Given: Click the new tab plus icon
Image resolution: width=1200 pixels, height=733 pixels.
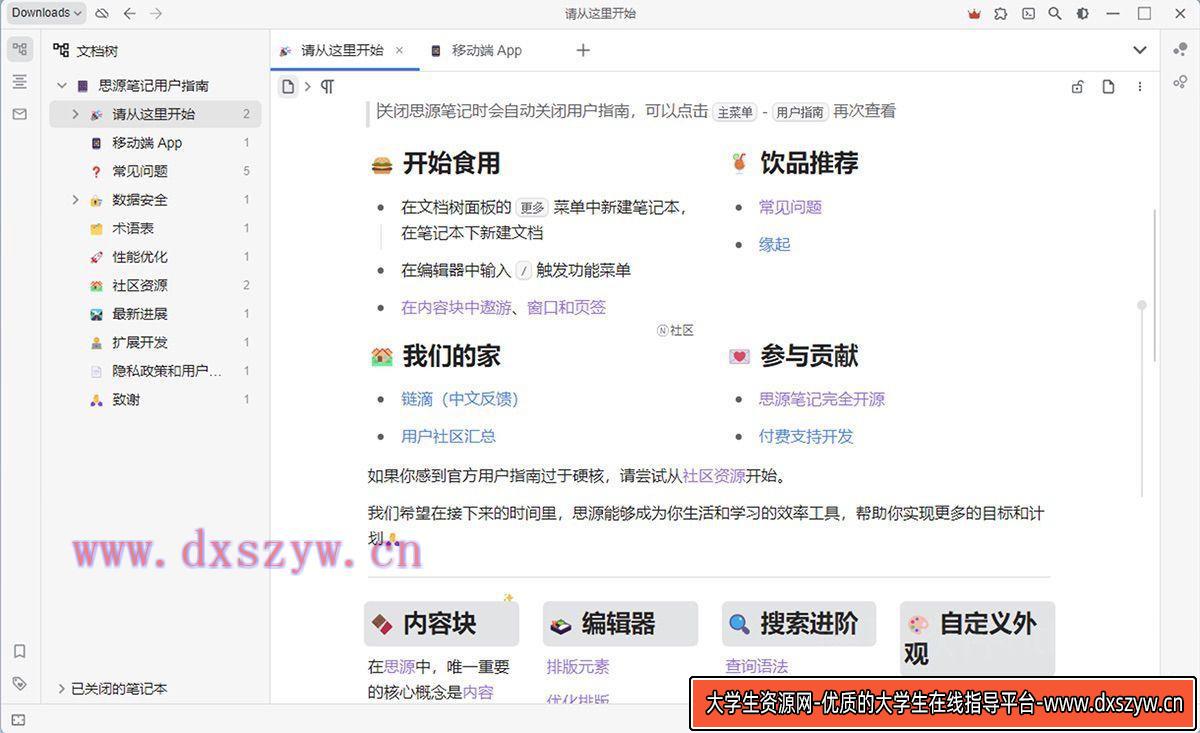Looking at the screenshot, I should click(x=583, y=50).
